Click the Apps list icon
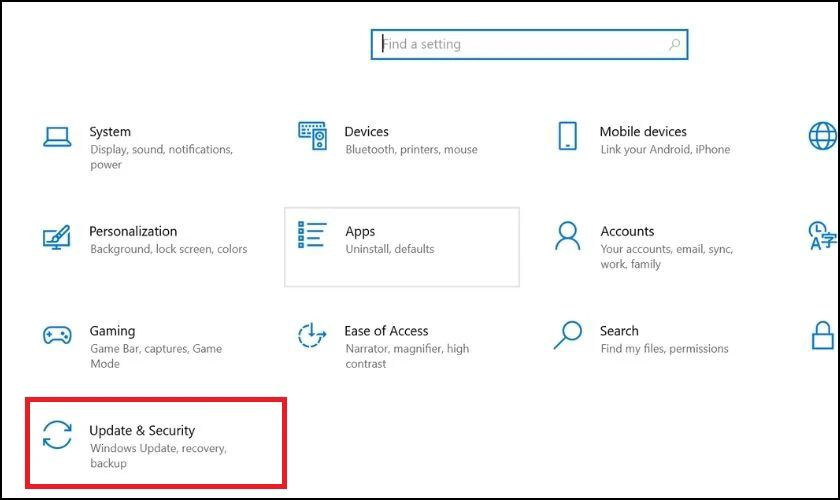 point(312,235)
